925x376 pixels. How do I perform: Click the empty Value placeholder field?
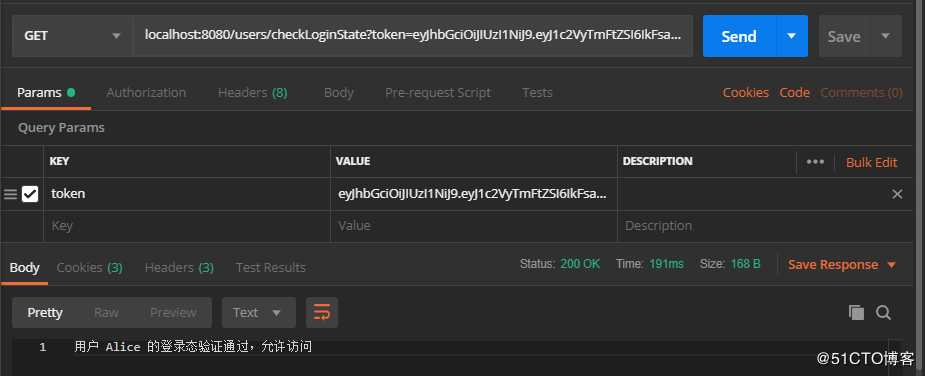click(x=474, y=226)
